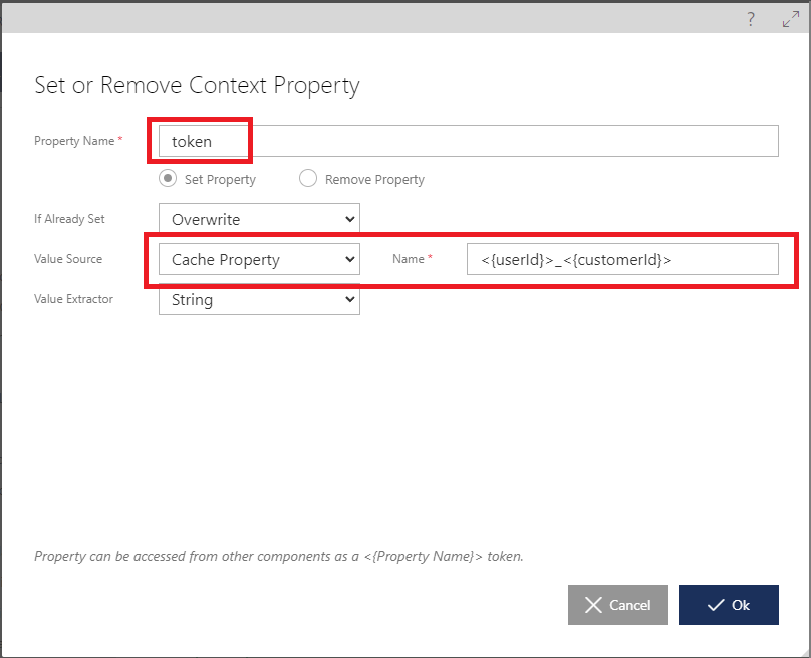Image resolution: width=811 pixels, height=658 pixels.
Task: Click the Value Source label
Action: 68,259
